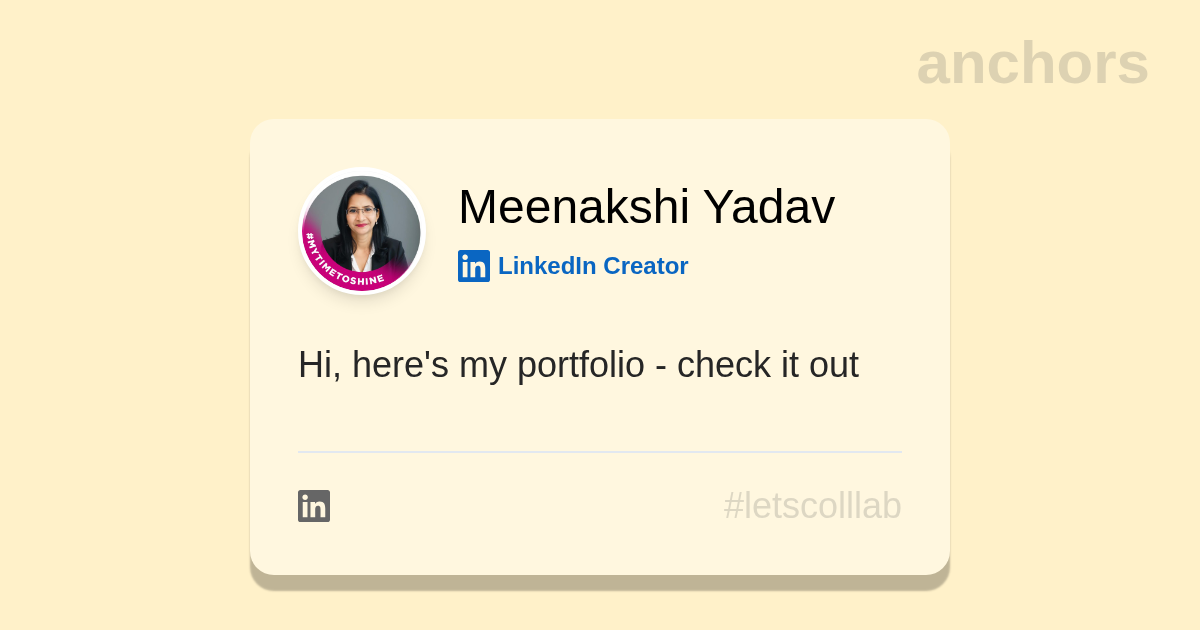Click the portfolio tagline text
The width and height of the screenshot is (1200, 630).
578,365
